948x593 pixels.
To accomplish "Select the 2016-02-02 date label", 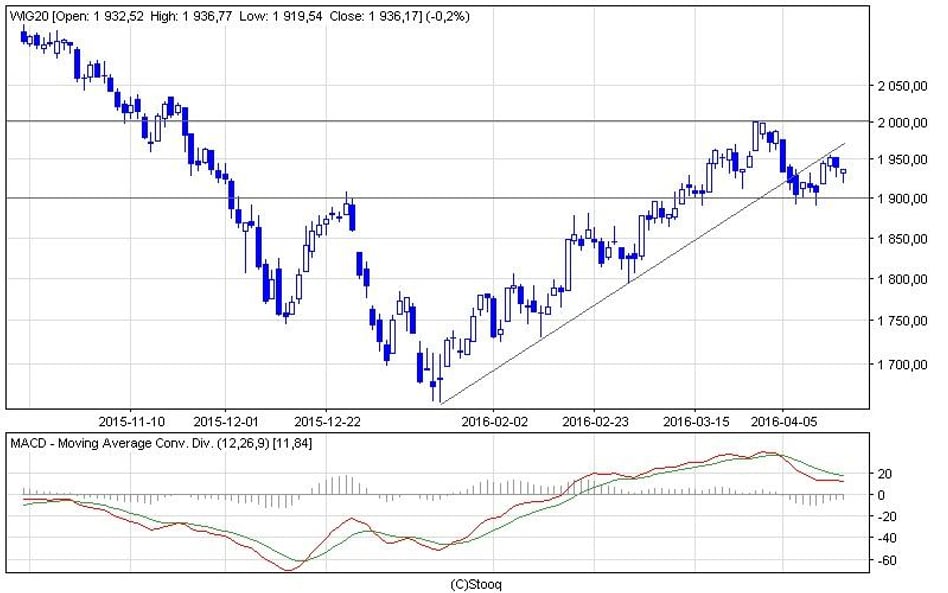I will click(494, 420).
